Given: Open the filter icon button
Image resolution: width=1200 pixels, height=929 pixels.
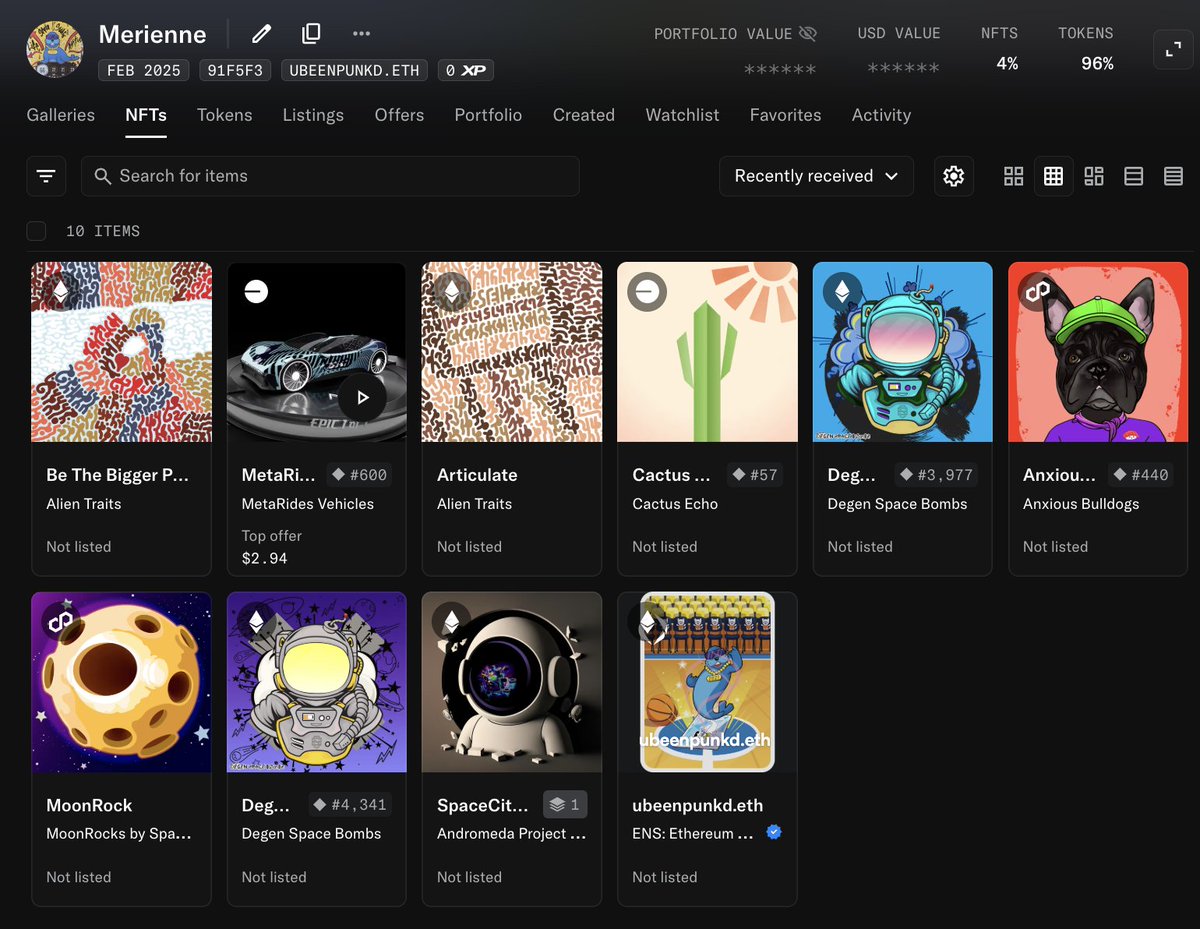Looking at the screenshot, I should point(46,176).
